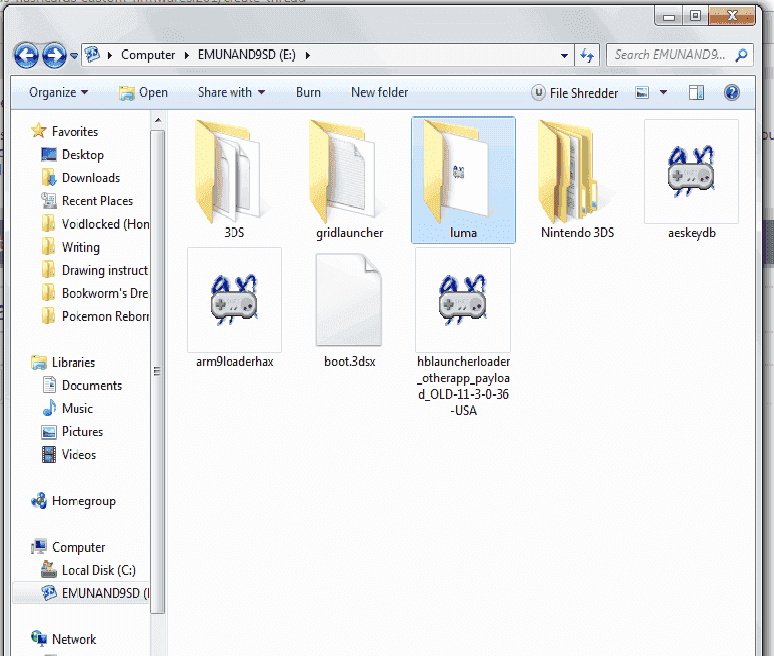
Task: Open Help with the question mark icon
Action: [732, 92]
